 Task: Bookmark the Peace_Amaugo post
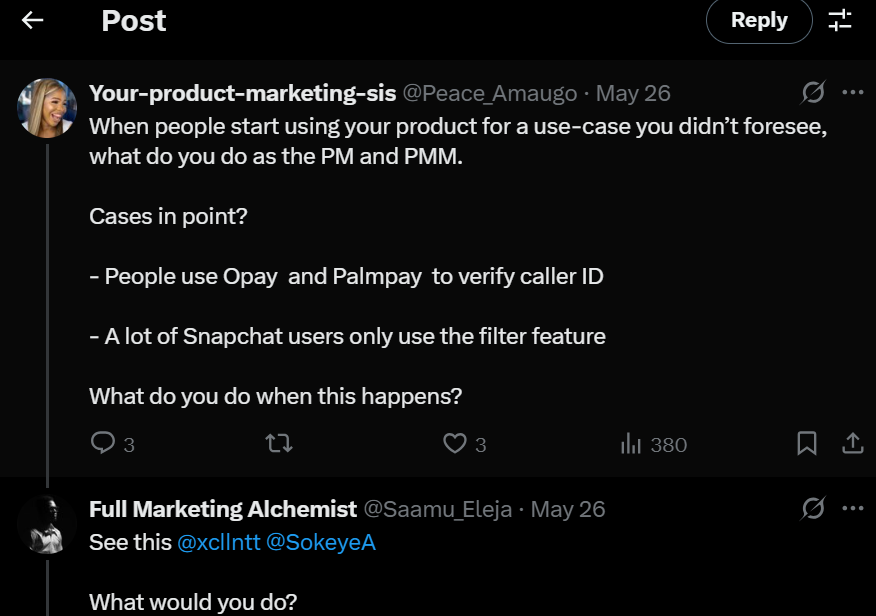807,443
